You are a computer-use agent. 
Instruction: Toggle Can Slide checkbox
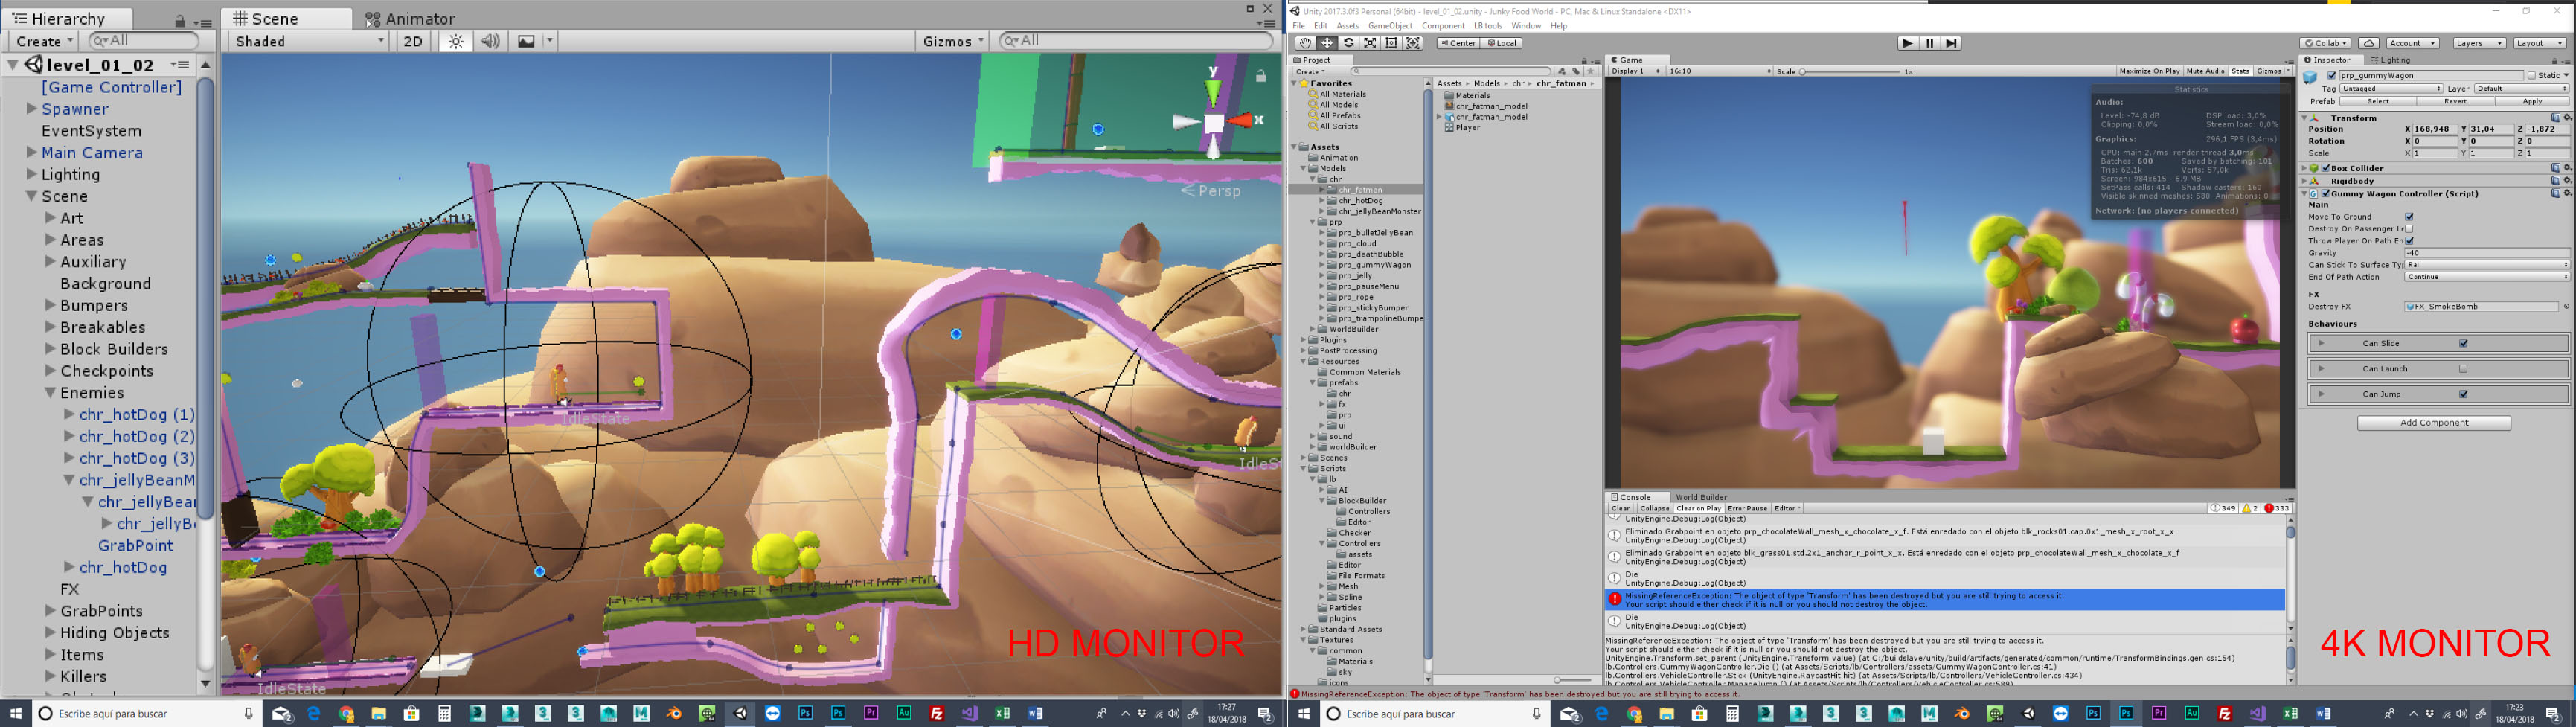tap(2463, 344)
